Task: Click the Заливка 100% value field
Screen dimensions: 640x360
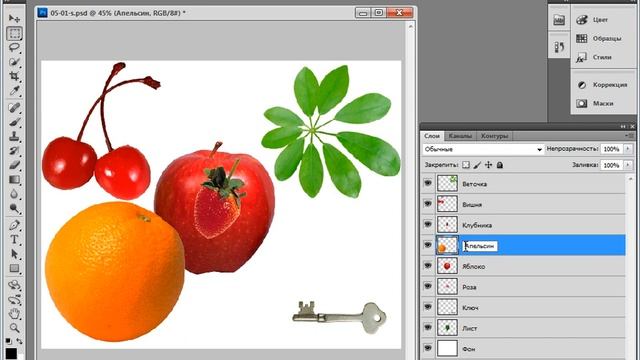Action: pyautogui.click(x=612, y=165)
